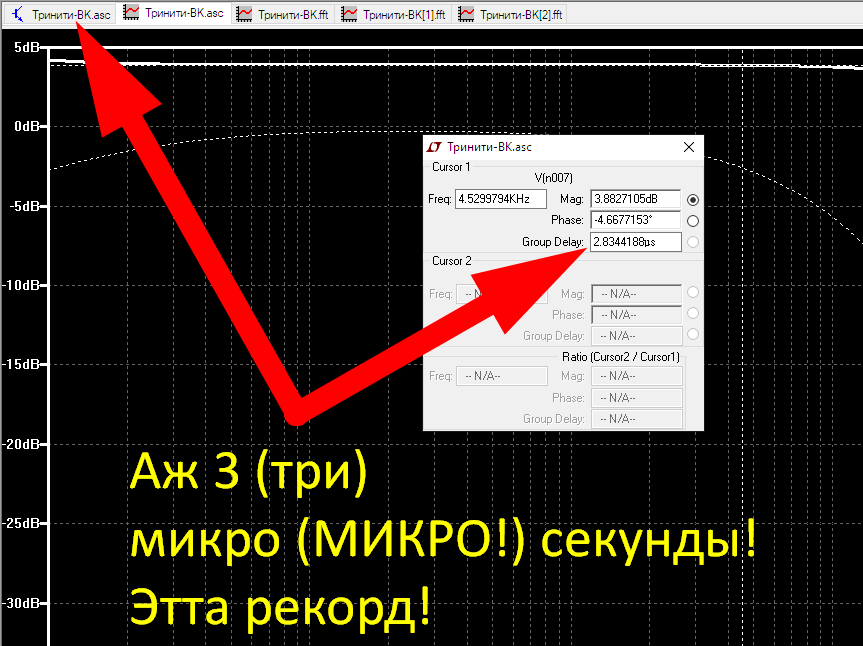
Task: Click the LTspice logo in the cursor dialog title bar
Action: (433, 147)
